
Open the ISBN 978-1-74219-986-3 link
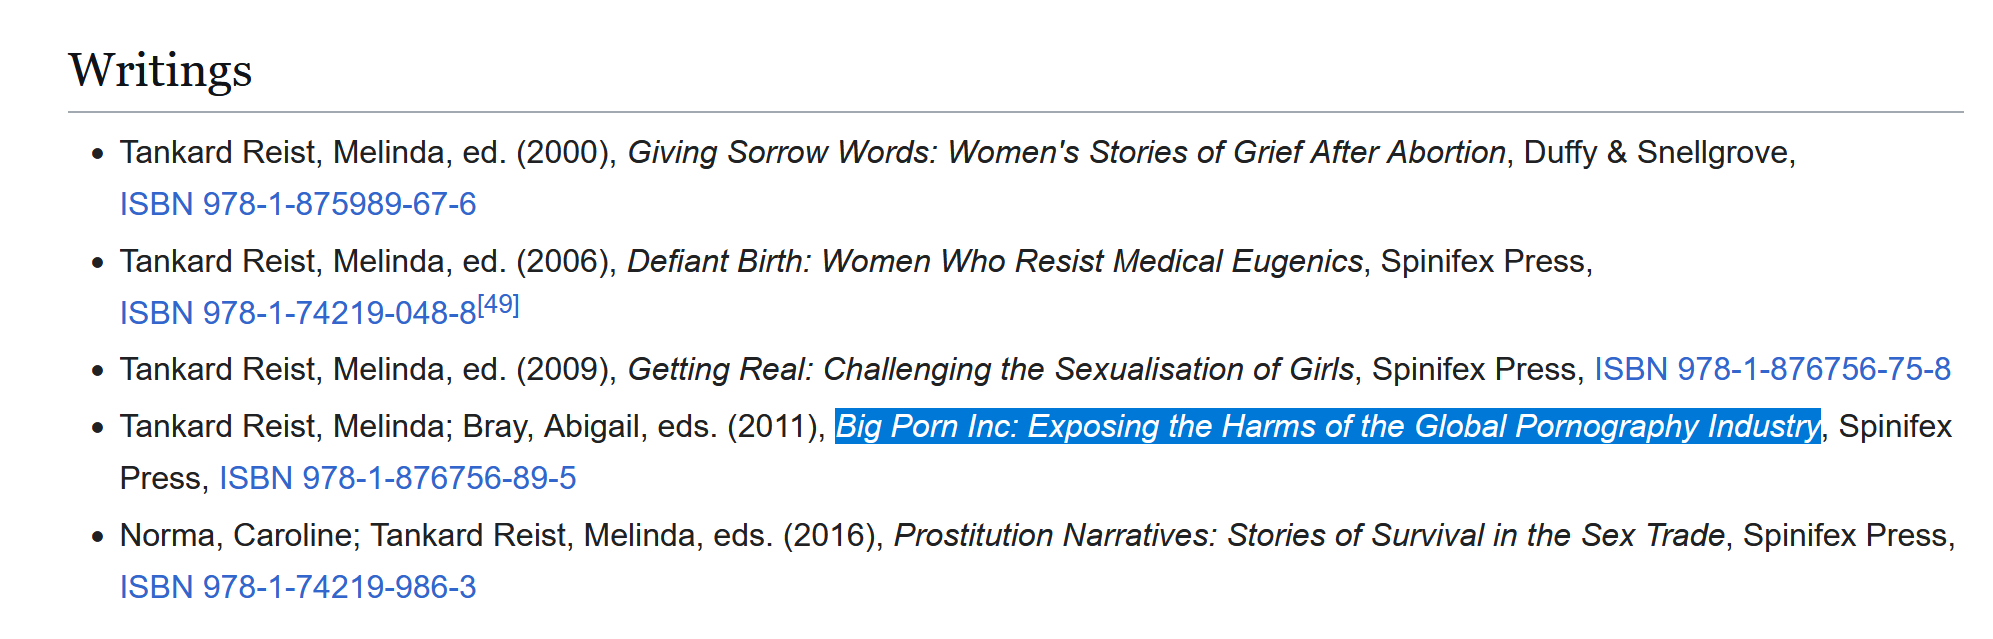point(297,587)
